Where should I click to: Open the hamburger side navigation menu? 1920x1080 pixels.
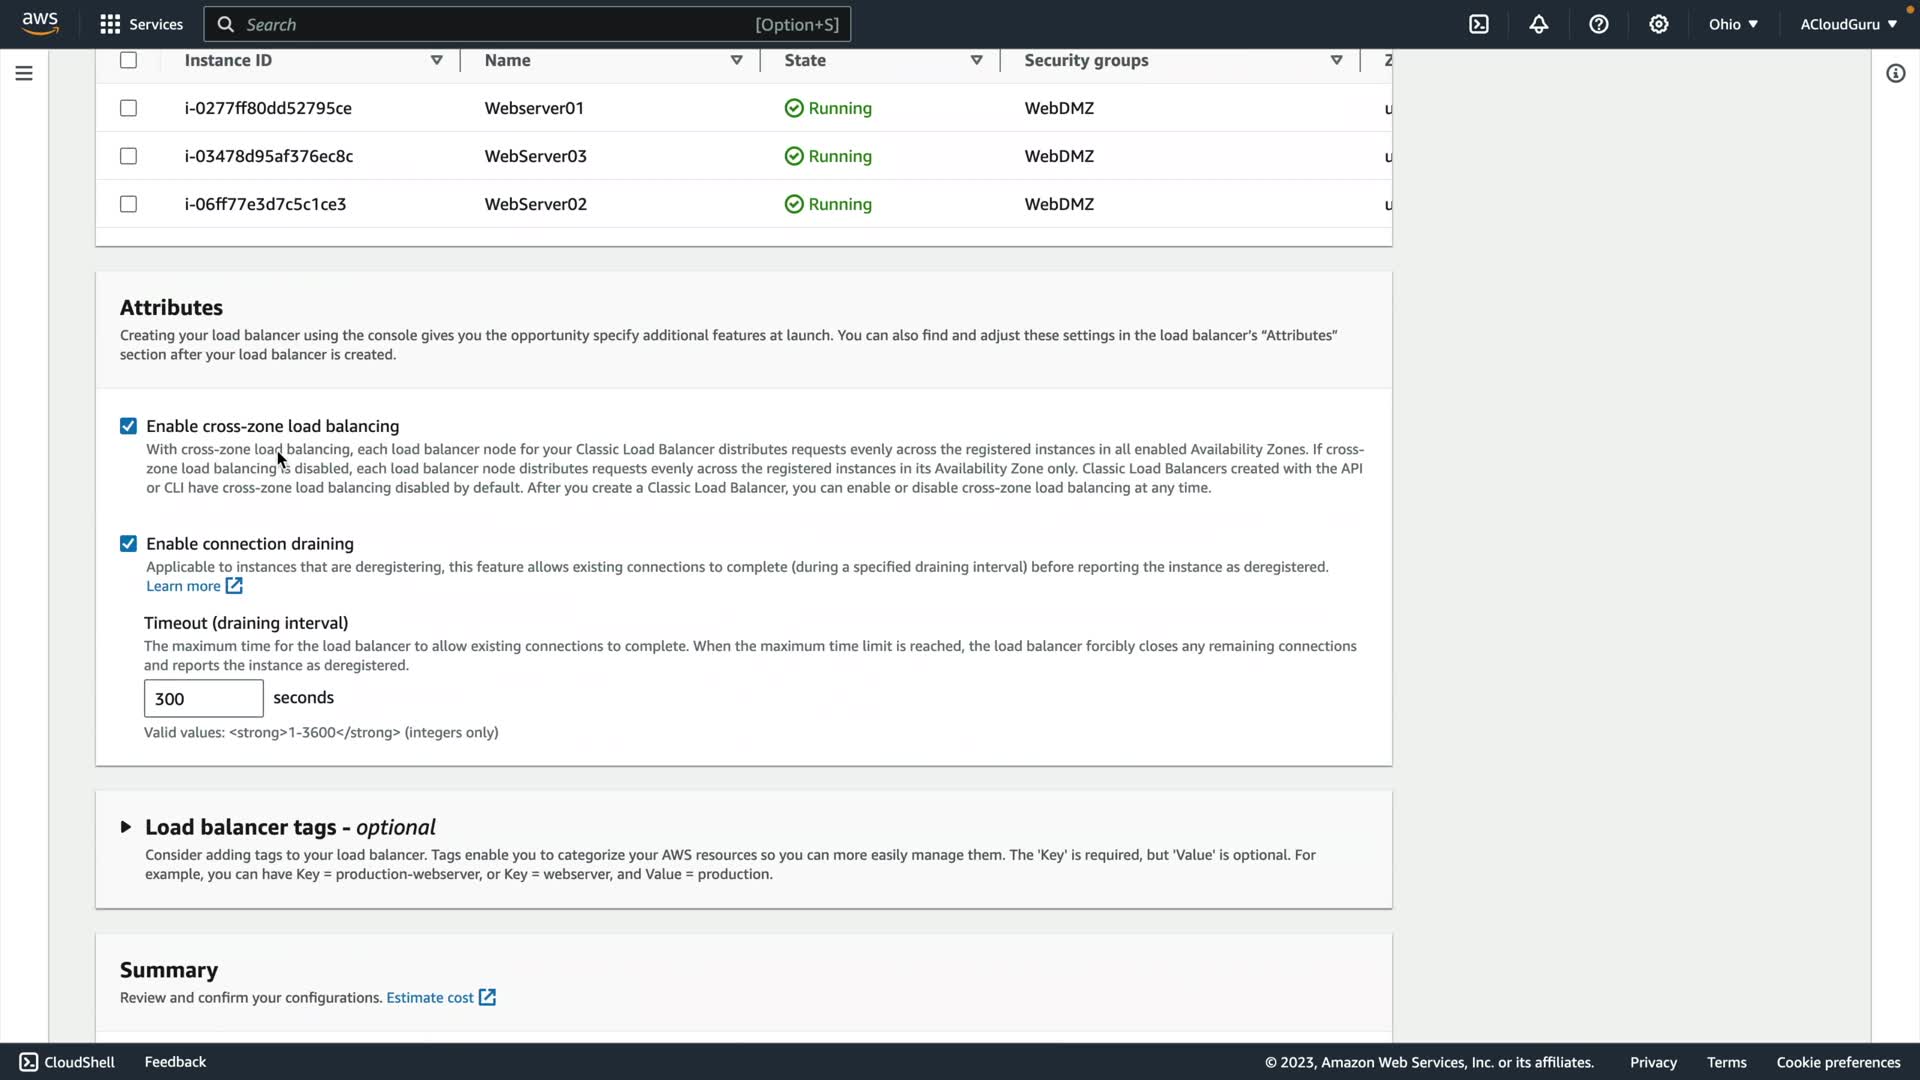24,73
